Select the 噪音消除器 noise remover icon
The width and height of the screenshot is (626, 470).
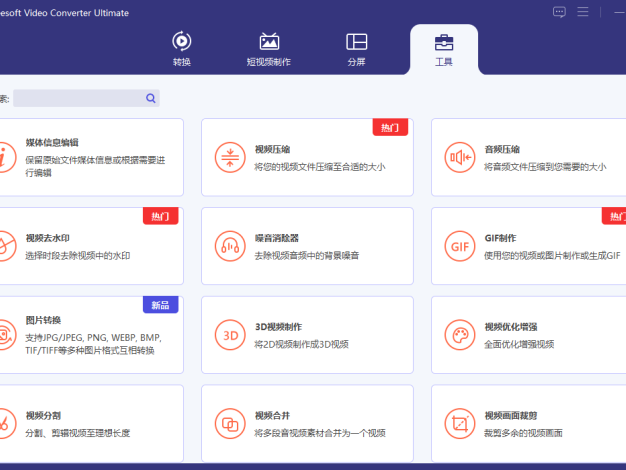[x=230, y=246]
